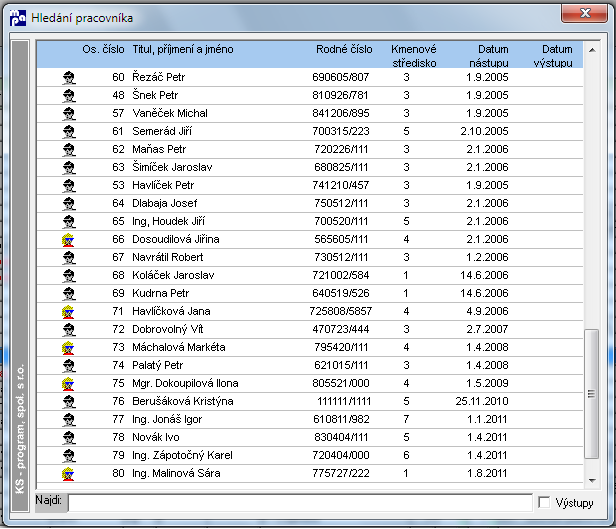Click the scrollbar down arrow
This screenshot has width=616, height=529.
592,481
